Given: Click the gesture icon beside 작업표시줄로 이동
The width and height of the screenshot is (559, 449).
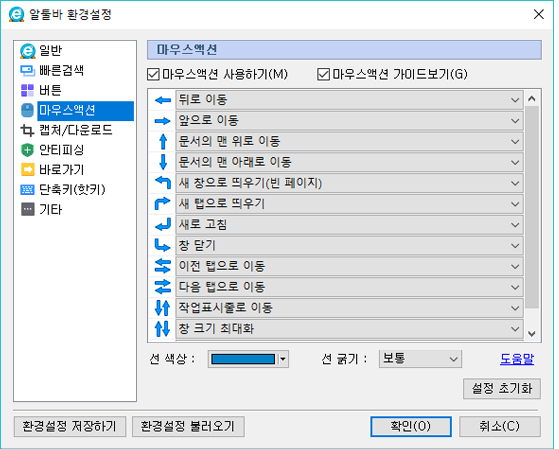Looking at the screenshot, I should point(163,308).
